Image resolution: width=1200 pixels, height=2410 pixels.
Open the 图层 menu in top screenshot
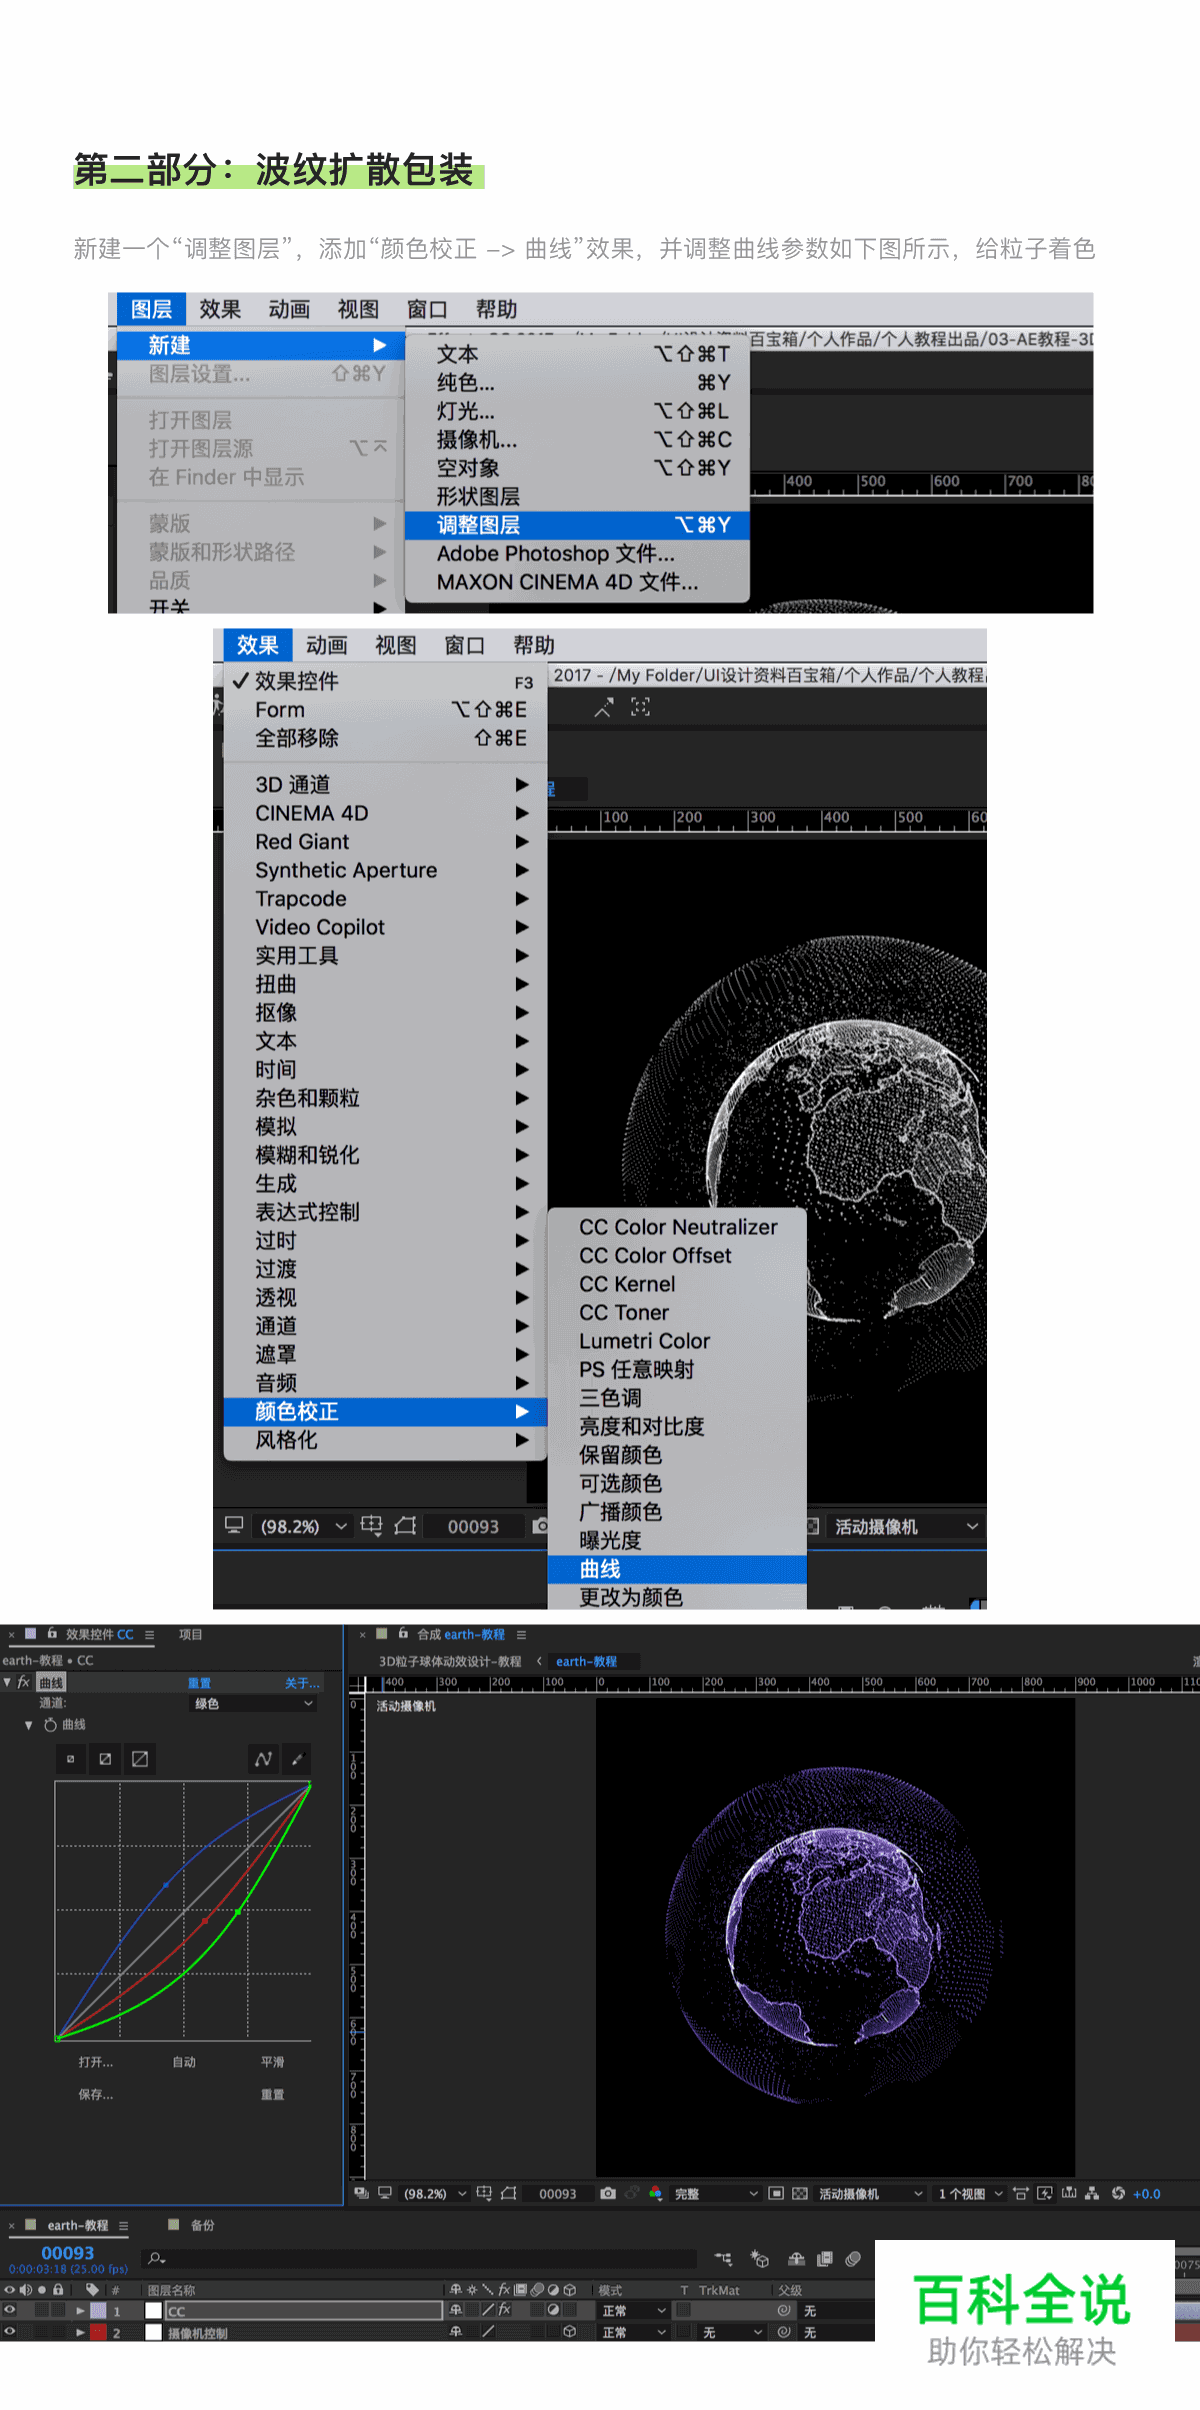point(151,309)
